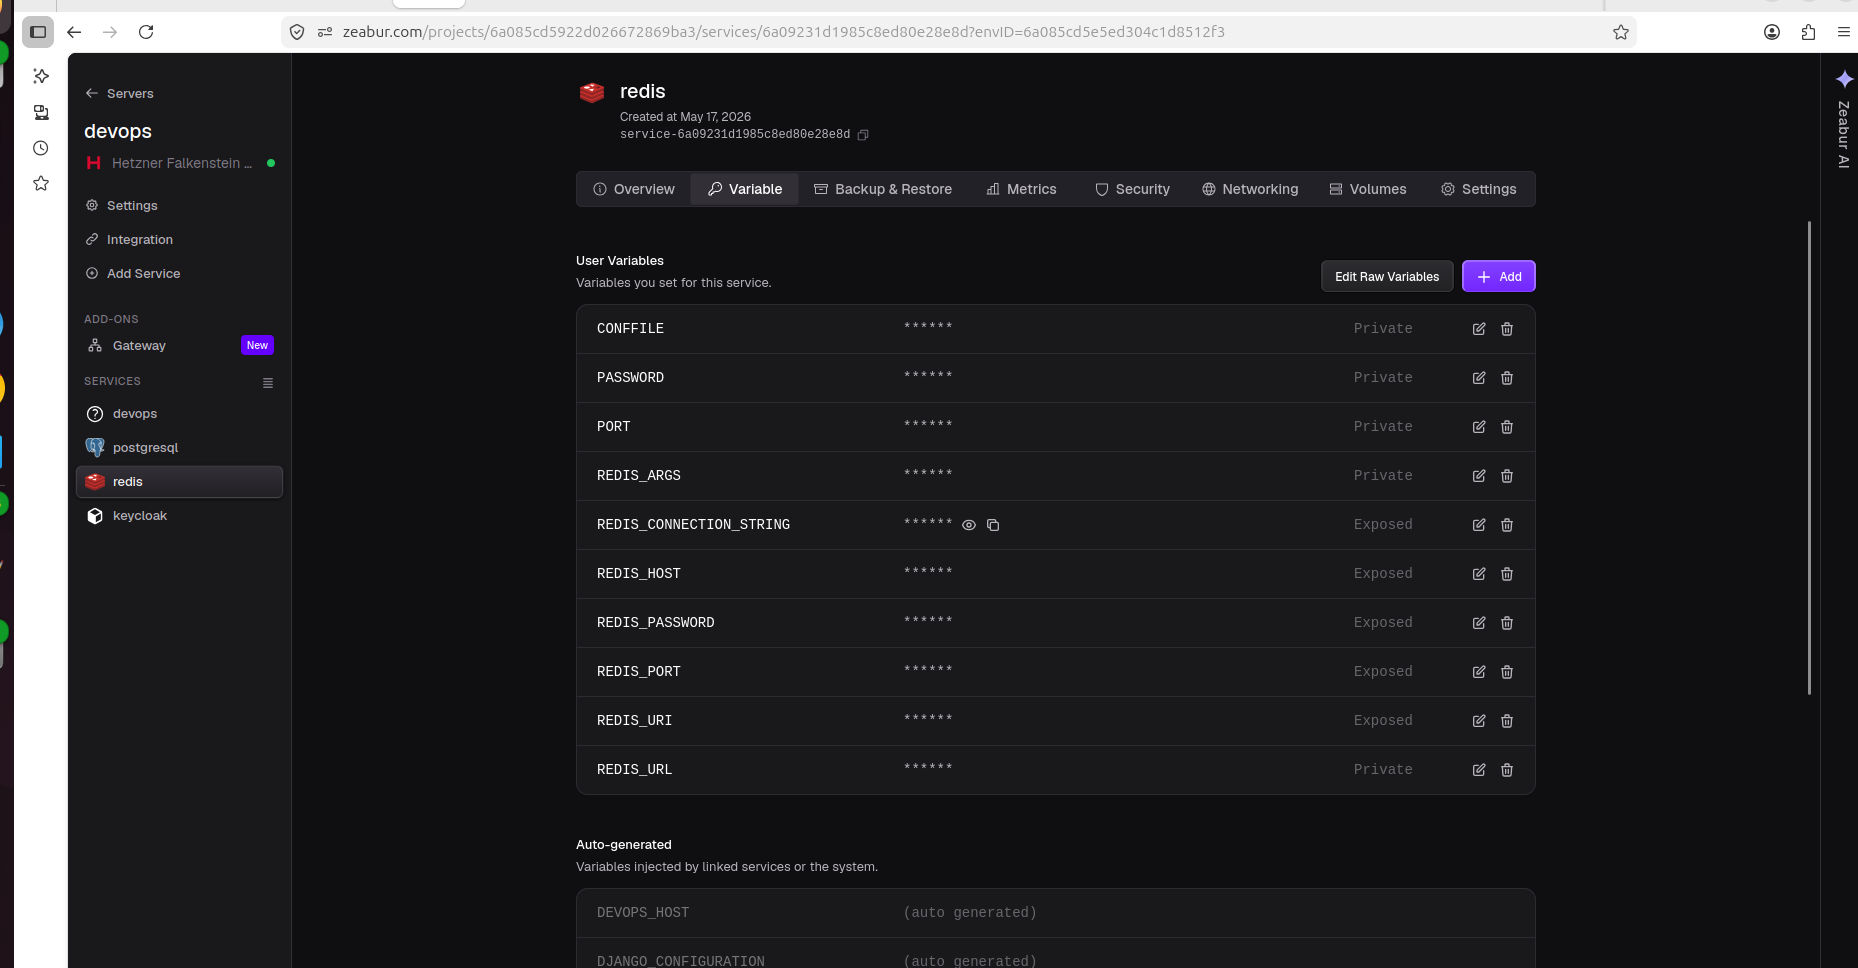1858x968 pixels.
Task: Open the bookmarks sidebar star icon
Action: (41, 183)
